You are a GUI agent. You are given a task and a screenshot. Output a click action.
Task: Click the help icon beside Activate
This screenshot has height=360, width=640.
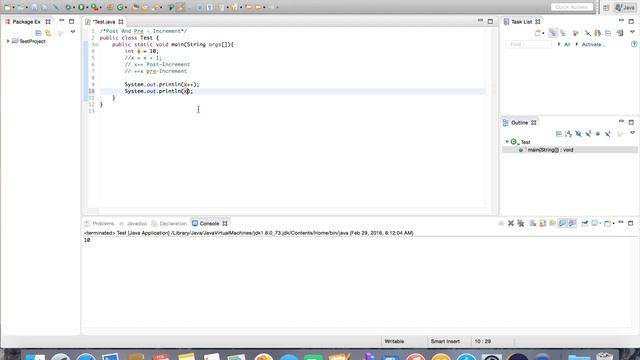634,44
